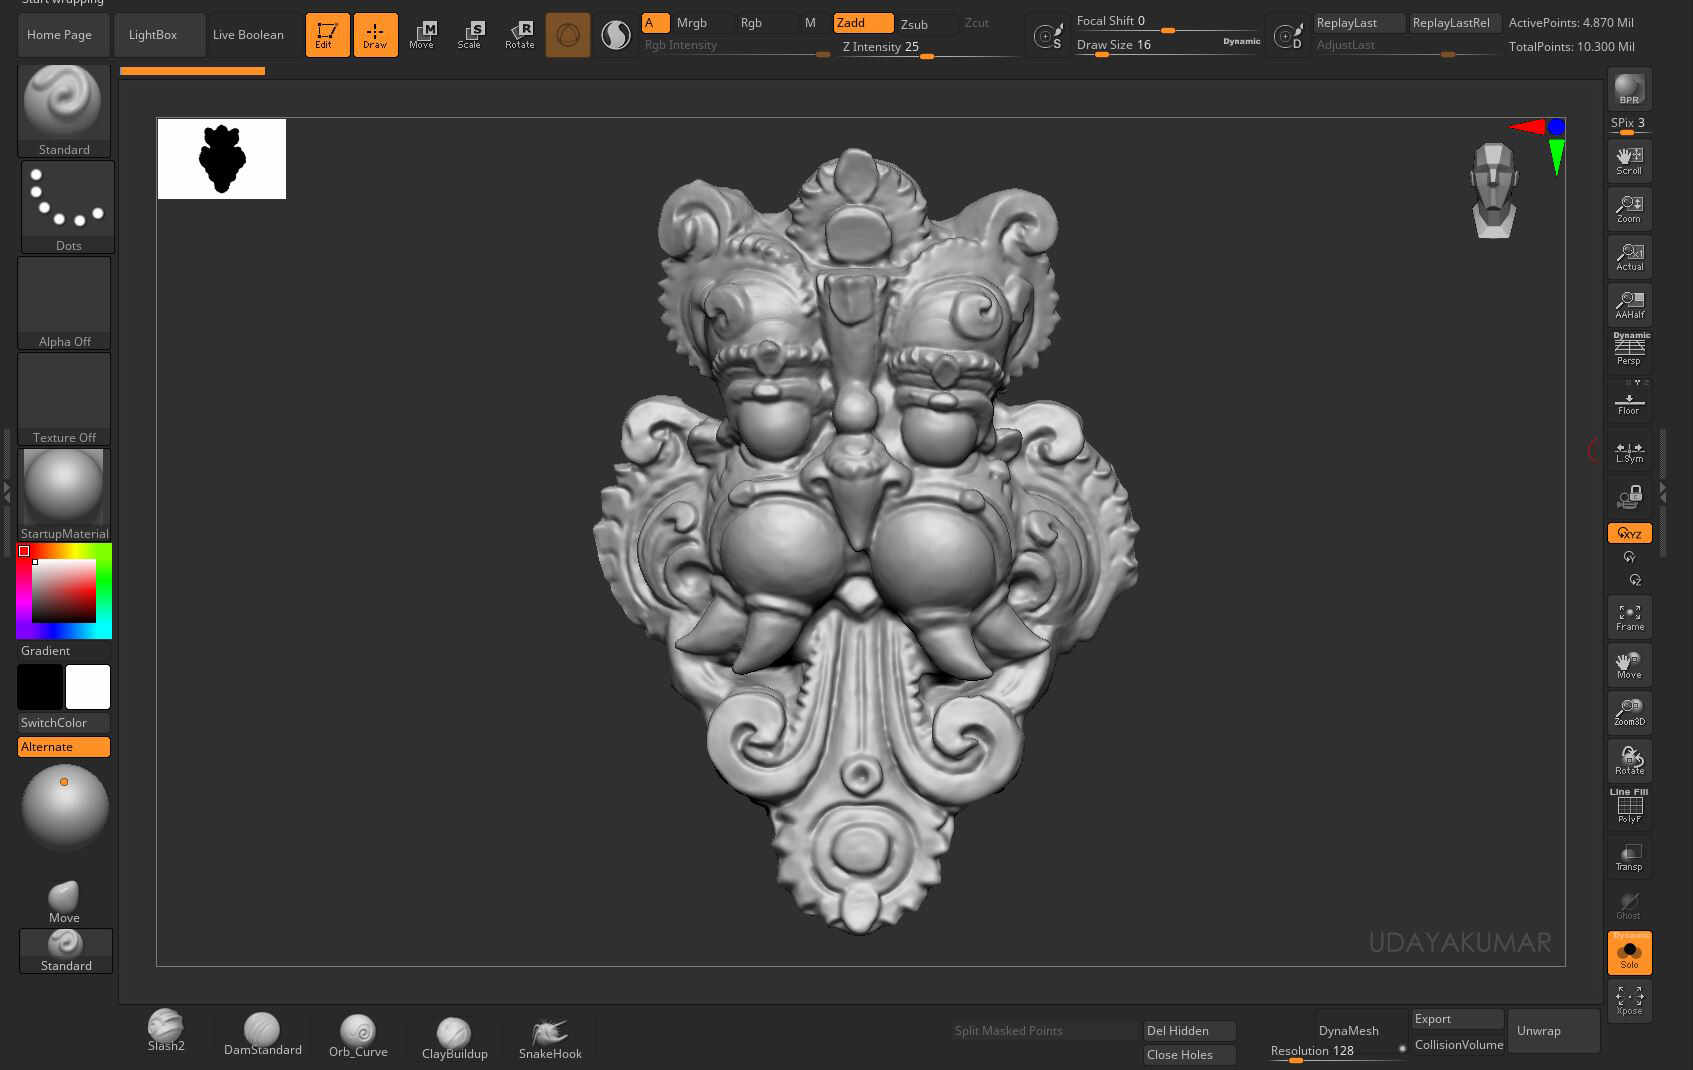The image size is (1693, 1070).
Task: Toggle Solo mode
Action: pyautogui.click(x=1629, y=953)
